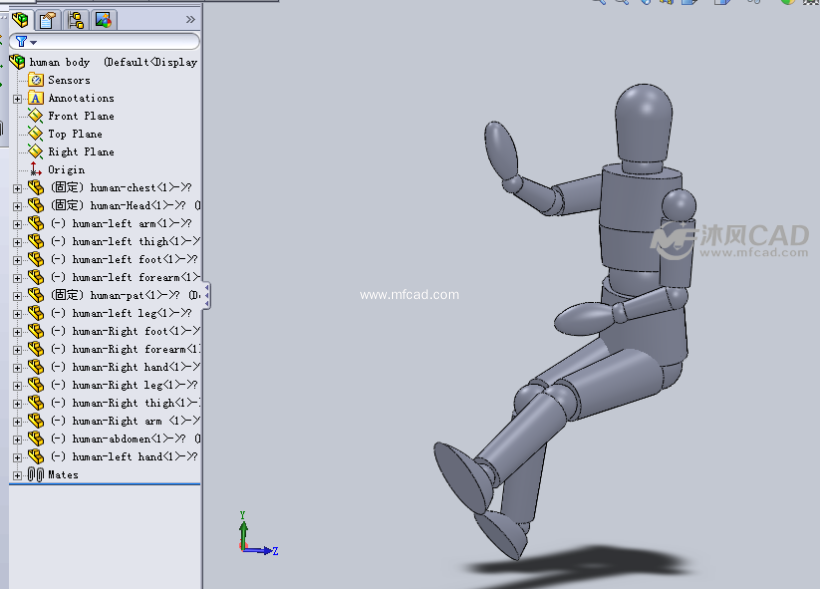Select the human body assembly icon
Screen dimensions: 820x589
[x=17, y=62]
